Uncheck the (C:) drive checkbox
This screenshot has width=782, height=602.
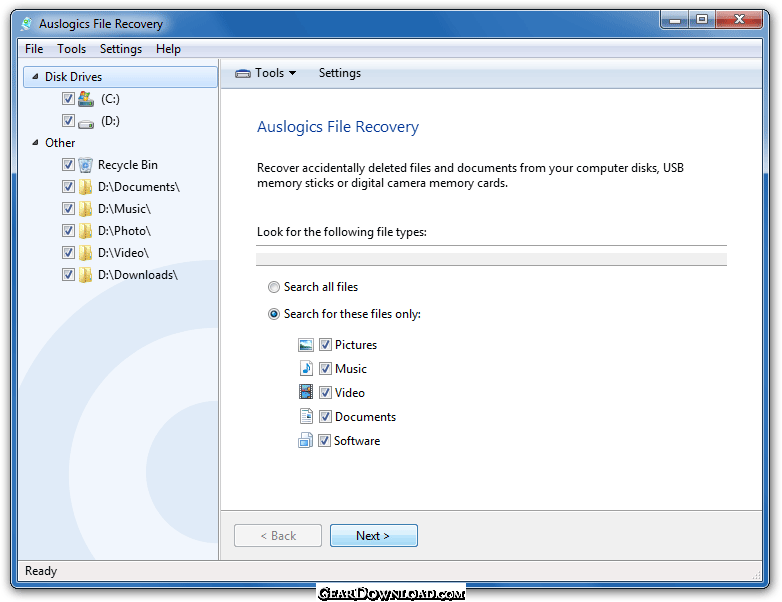point(68,99)
